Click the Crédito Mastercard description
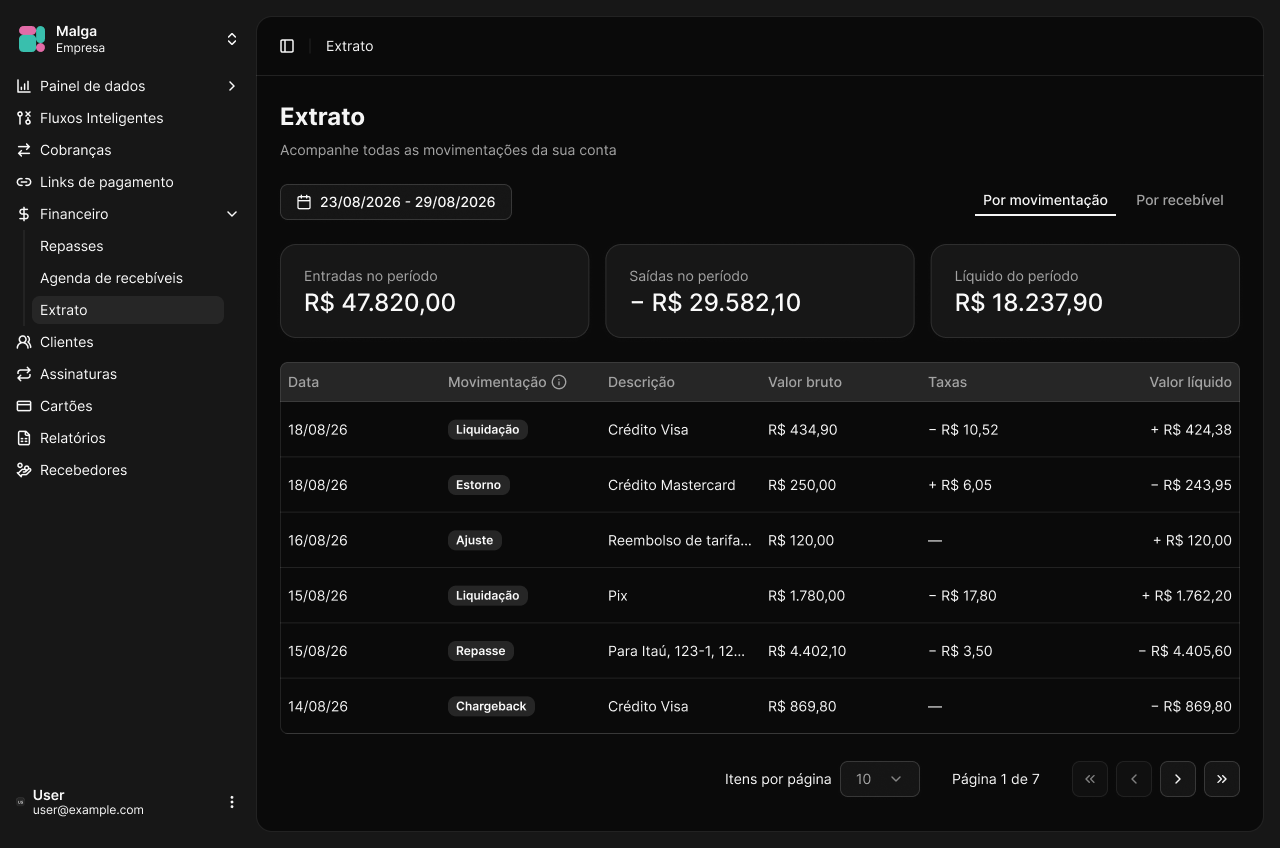 (671, 485)
